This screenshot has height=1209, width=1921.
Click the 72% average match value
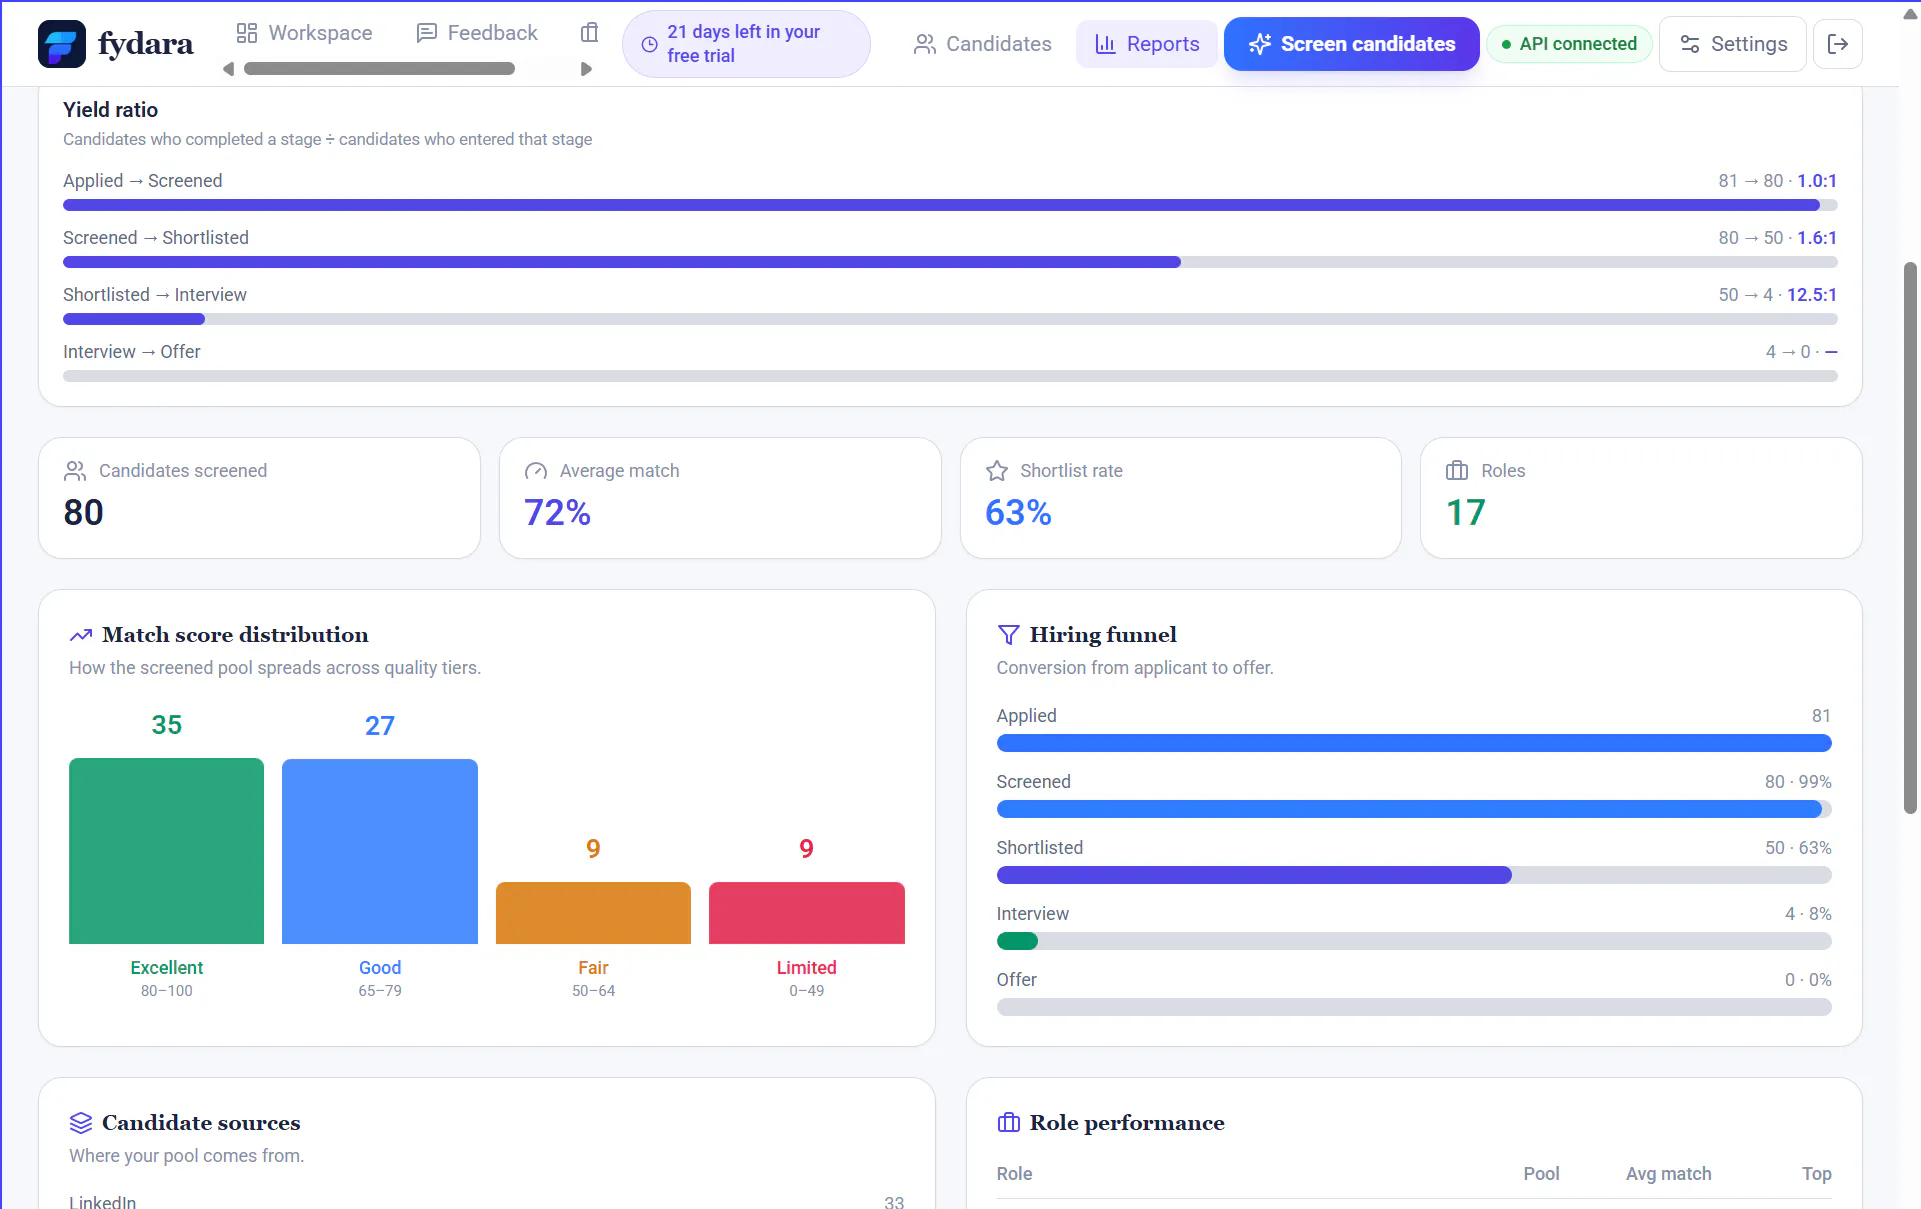tap(558, 513)
